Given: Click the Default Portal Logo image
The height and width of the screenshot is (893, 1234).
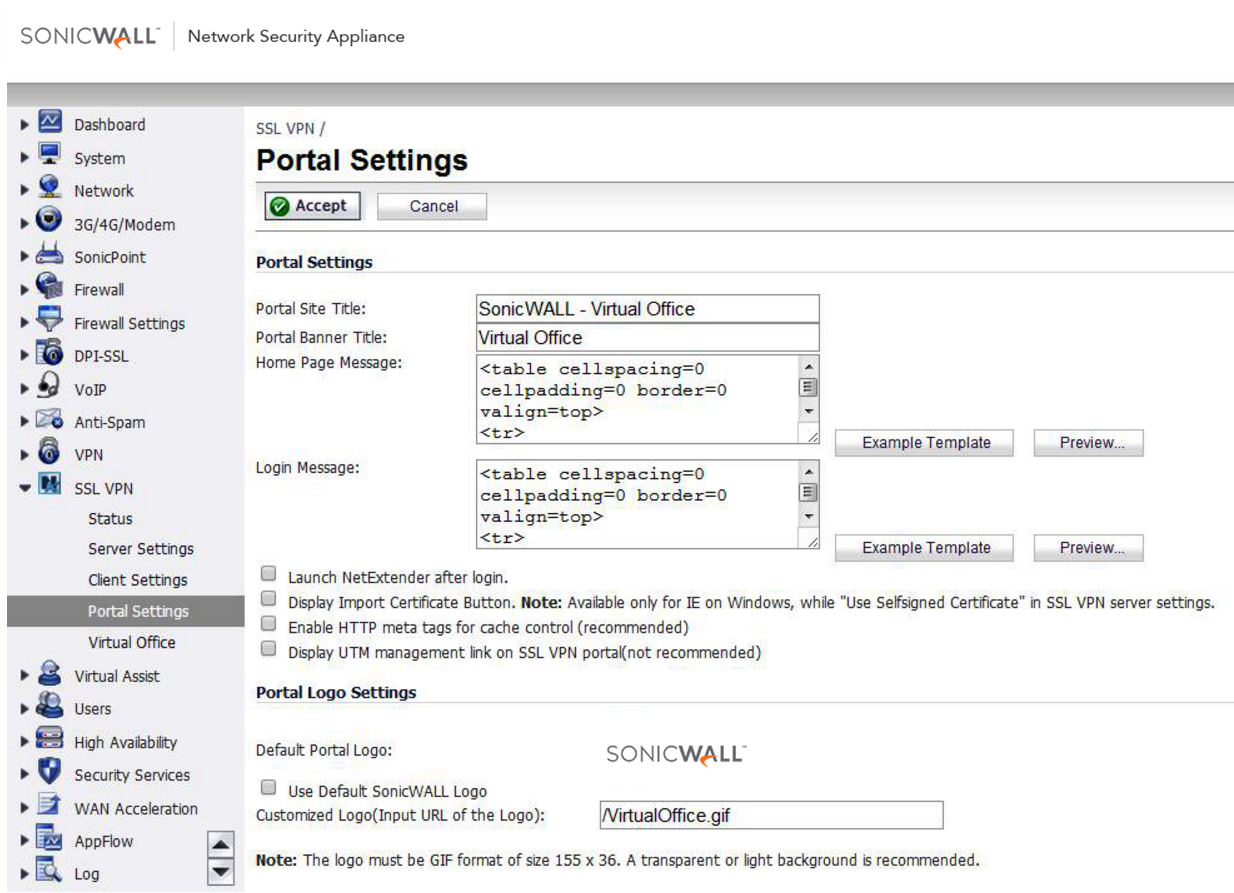Looking at the screenshot, I should [676, 755].
